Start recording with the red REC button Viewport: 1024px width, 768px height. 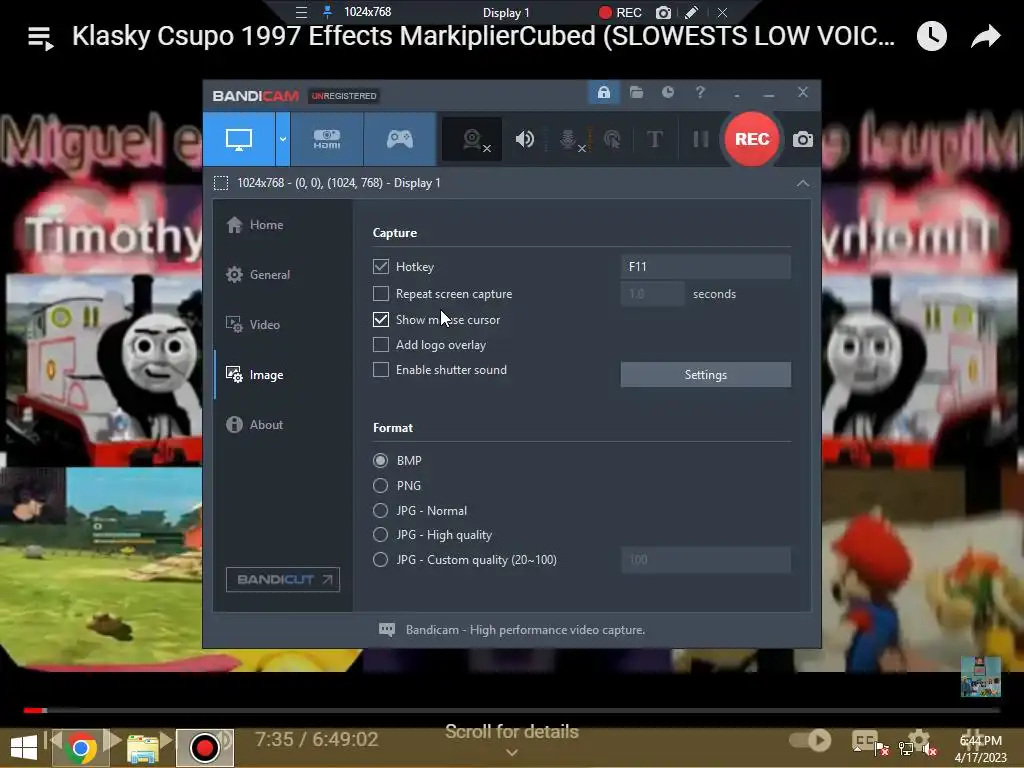pyautogui.click(x=752, y=139)
